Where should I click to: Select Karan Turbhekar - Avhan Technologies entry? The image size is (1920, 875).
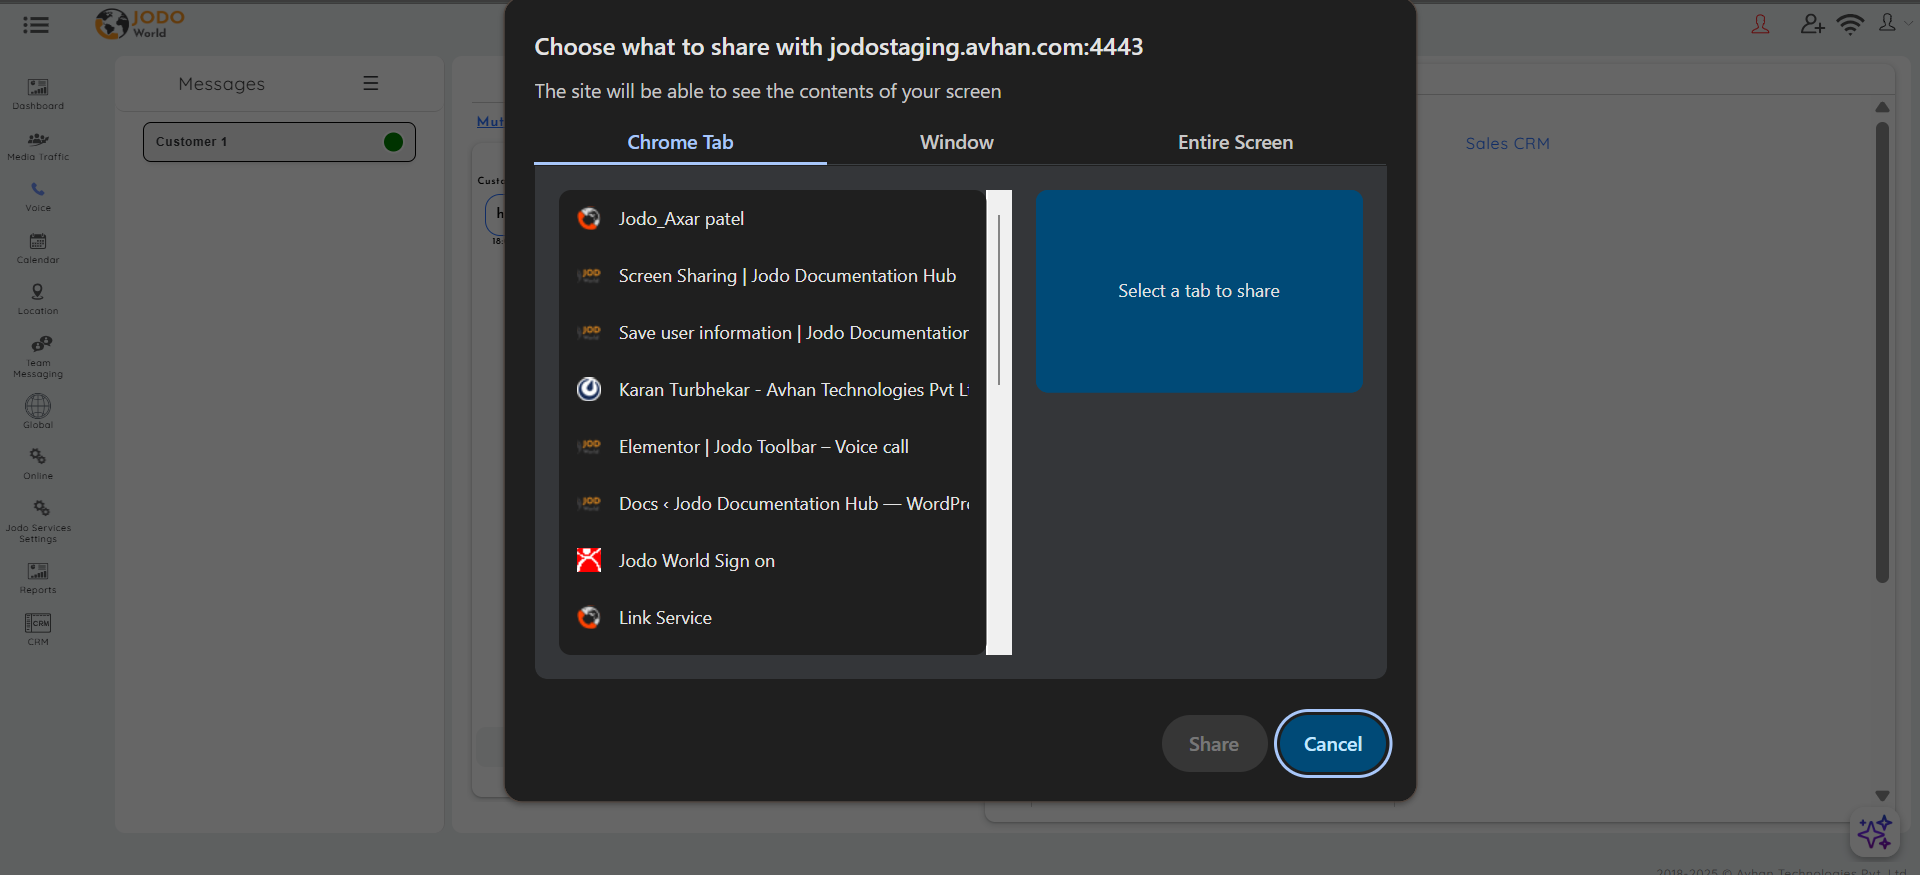pyautogui.click(x=772, y=389)
